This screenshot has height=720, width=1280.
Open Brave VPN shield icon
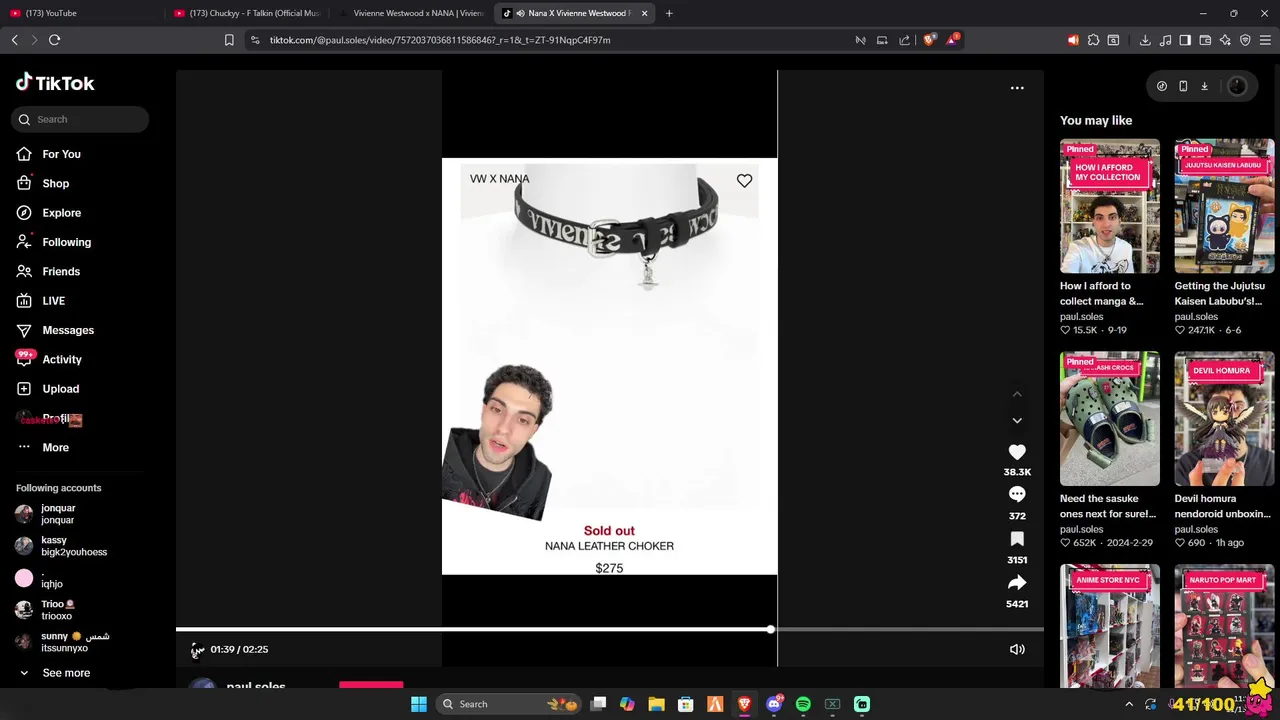pyautogui.click(x=1245, y=40)
